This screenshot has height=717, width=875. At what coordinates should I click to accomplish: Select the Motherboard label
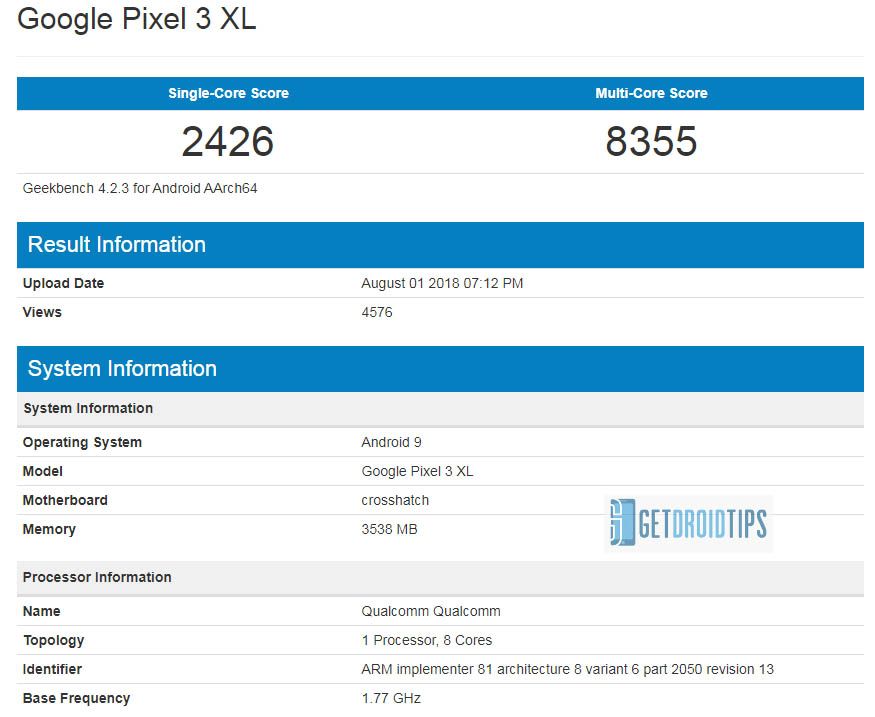pyautogui.click(x=65, y=501)
